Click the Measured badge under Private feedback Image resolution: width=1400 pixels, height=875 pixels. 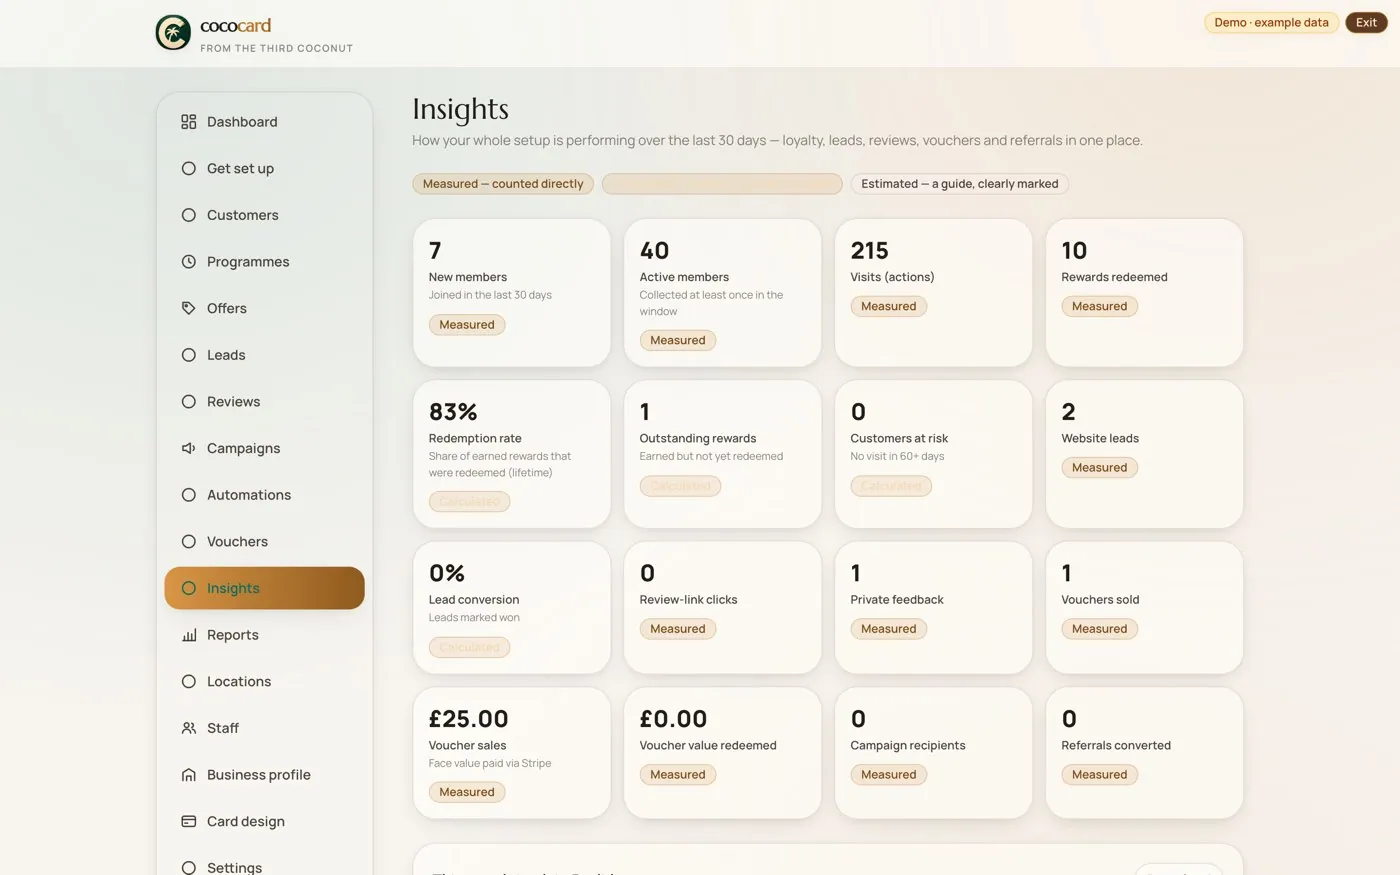(889, 629)
